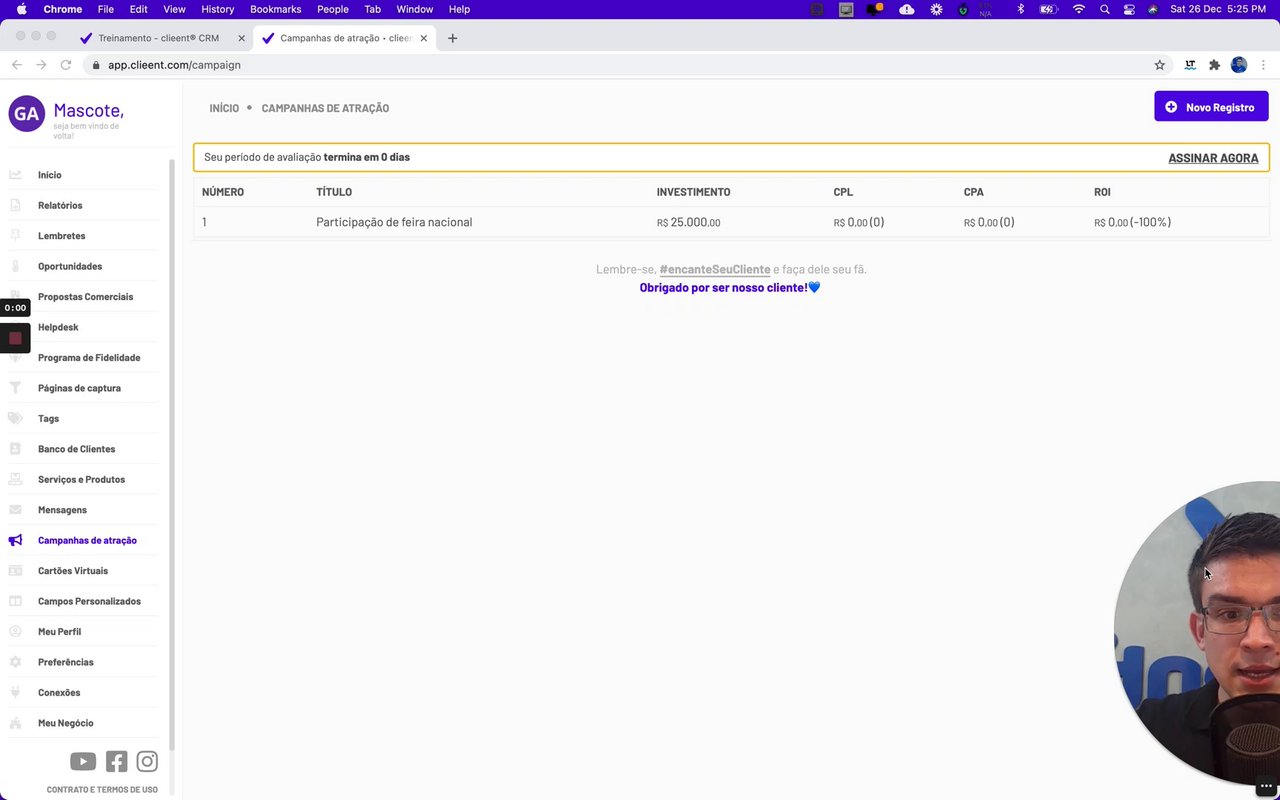Image resolution: width=1280 pixels, height=800 pixels.
Task: Click the Mensagens envelope icon
Action: (15, 510)
